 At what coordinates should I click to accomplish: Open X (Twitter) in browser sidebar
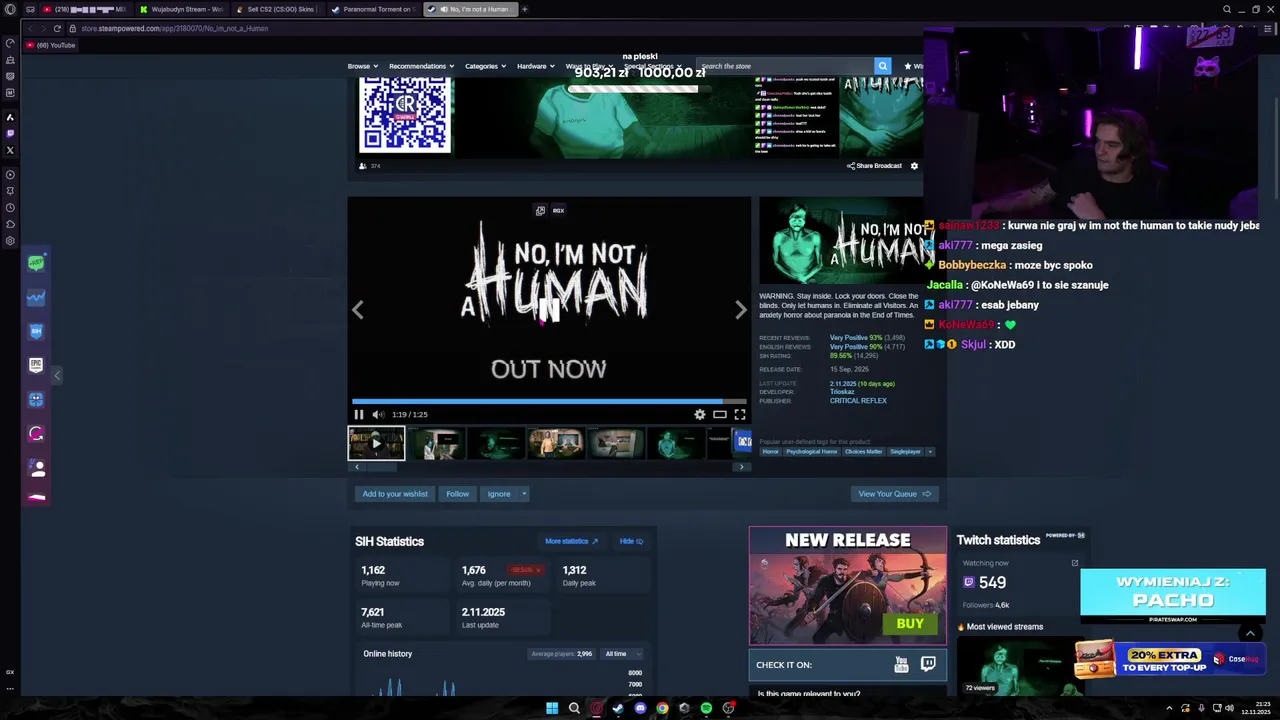[10, 151]
